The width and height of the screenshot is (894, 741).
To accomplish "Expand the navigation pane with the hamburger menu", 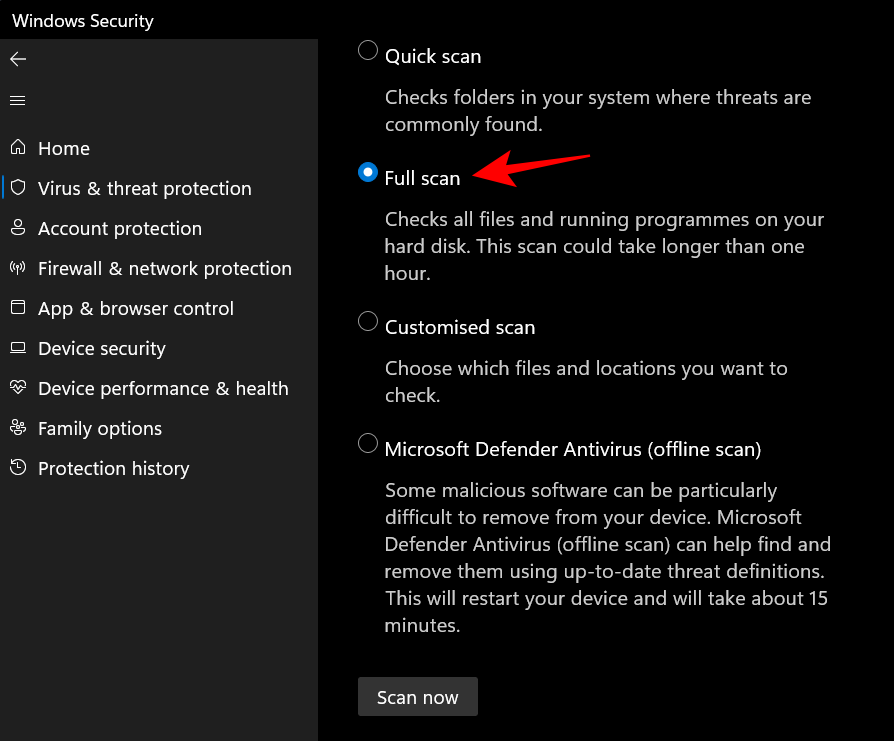I will coord(18,100).
